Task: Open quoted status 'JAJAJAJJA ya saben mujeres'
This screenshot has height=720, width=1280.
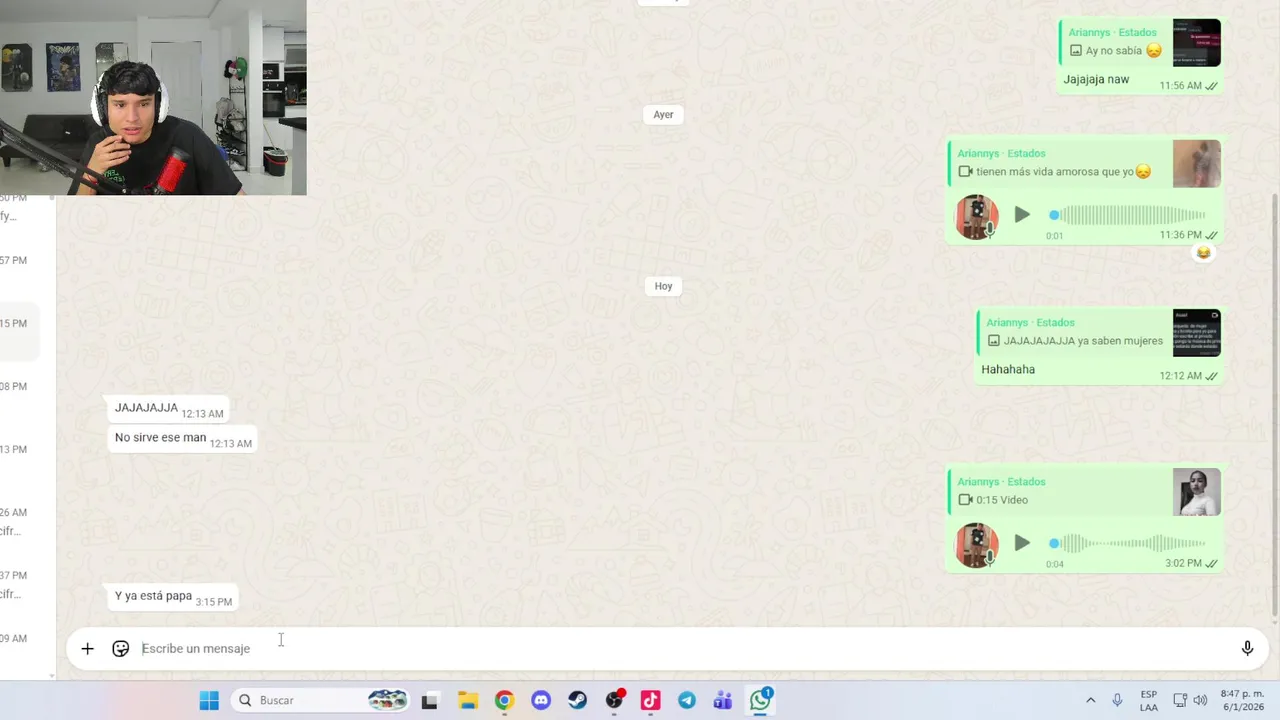Action: click(1099, 333)
